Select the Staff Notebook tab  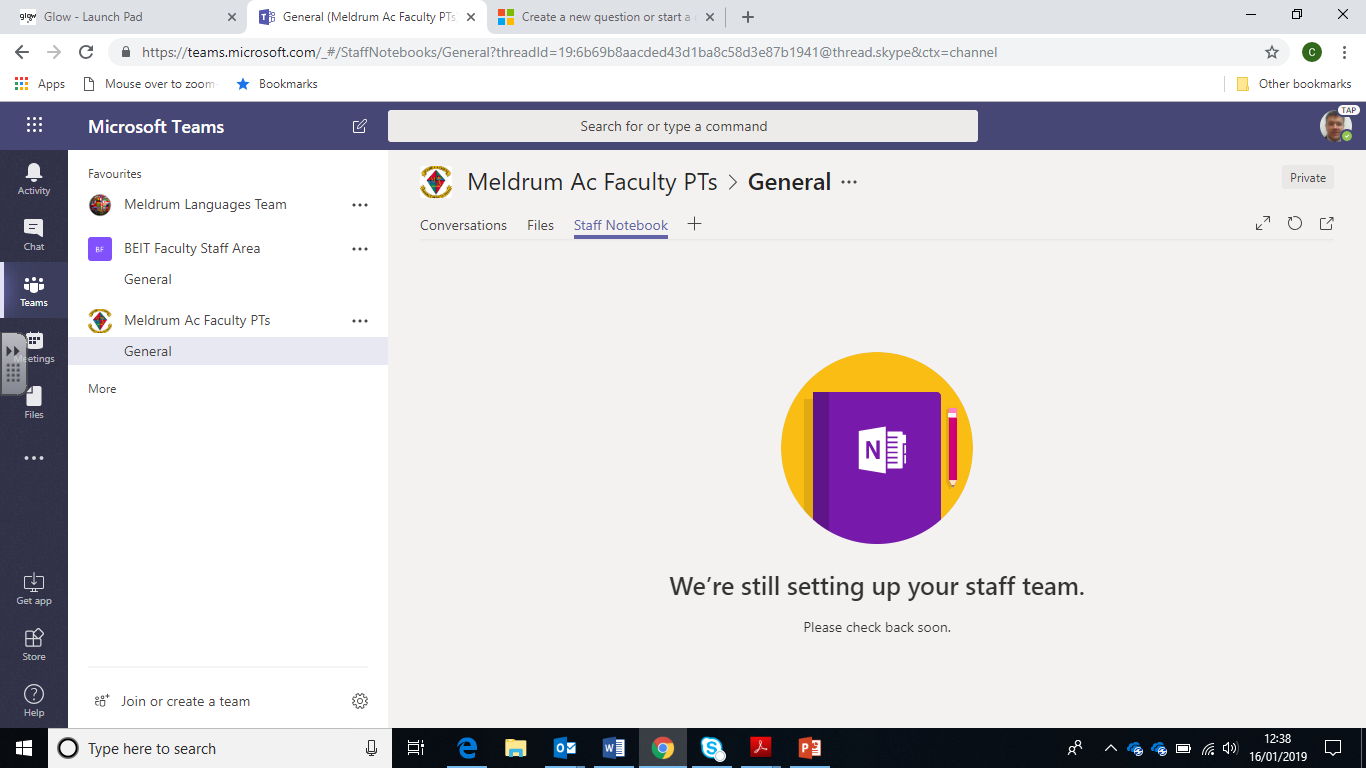(x=621, y=225)
